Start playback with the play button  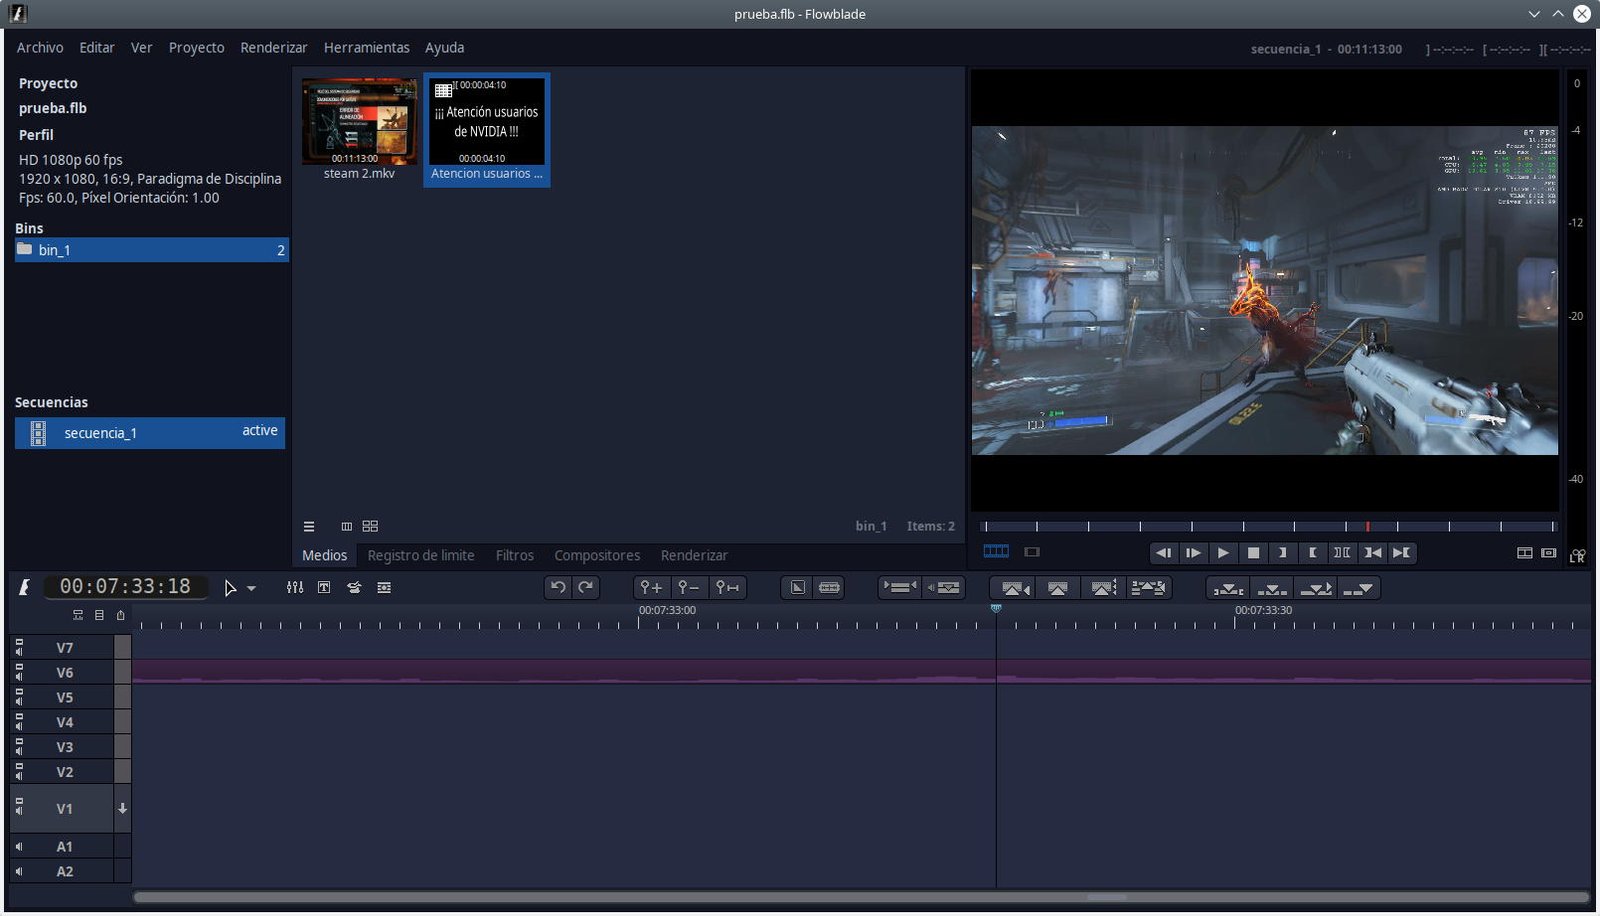click(x=1223, y=553)
